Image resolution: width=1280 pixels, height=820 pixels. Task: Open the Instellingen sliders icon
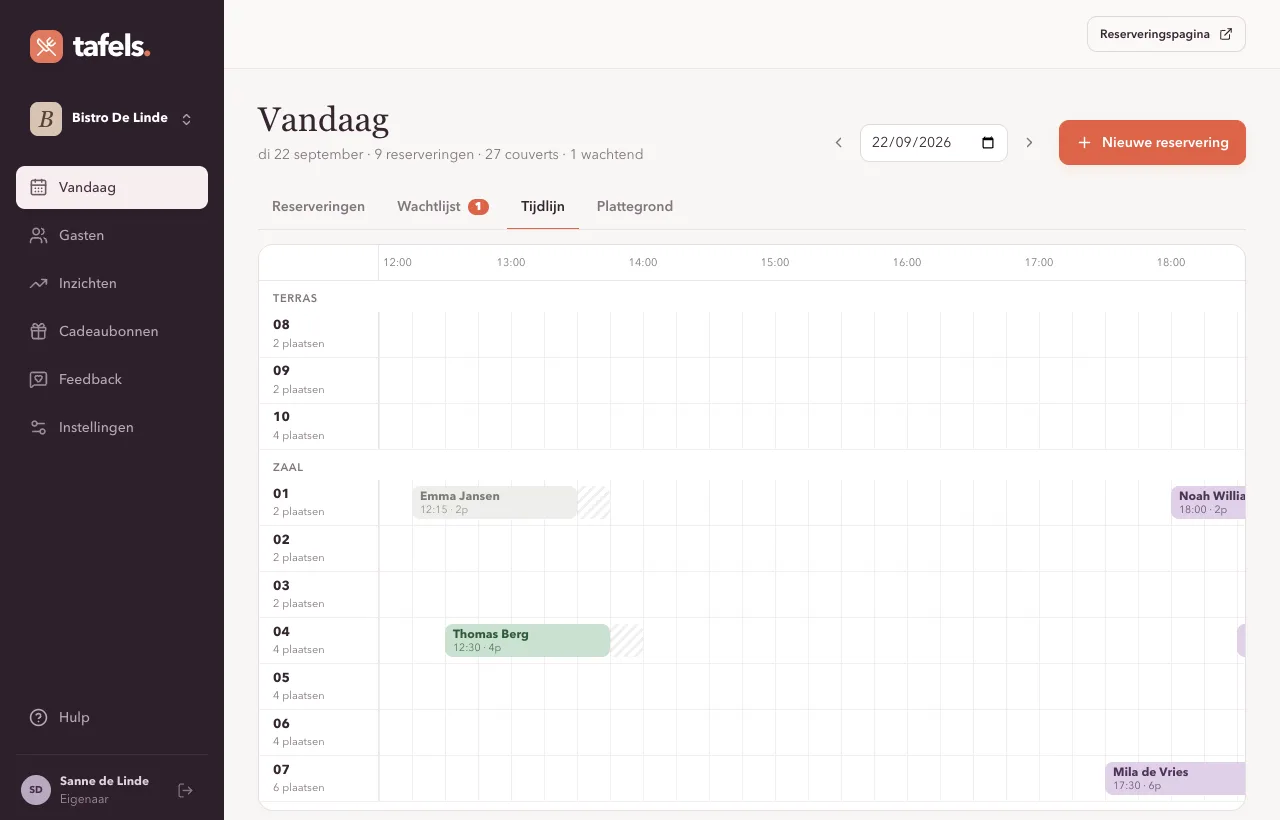tap(39, 427)
